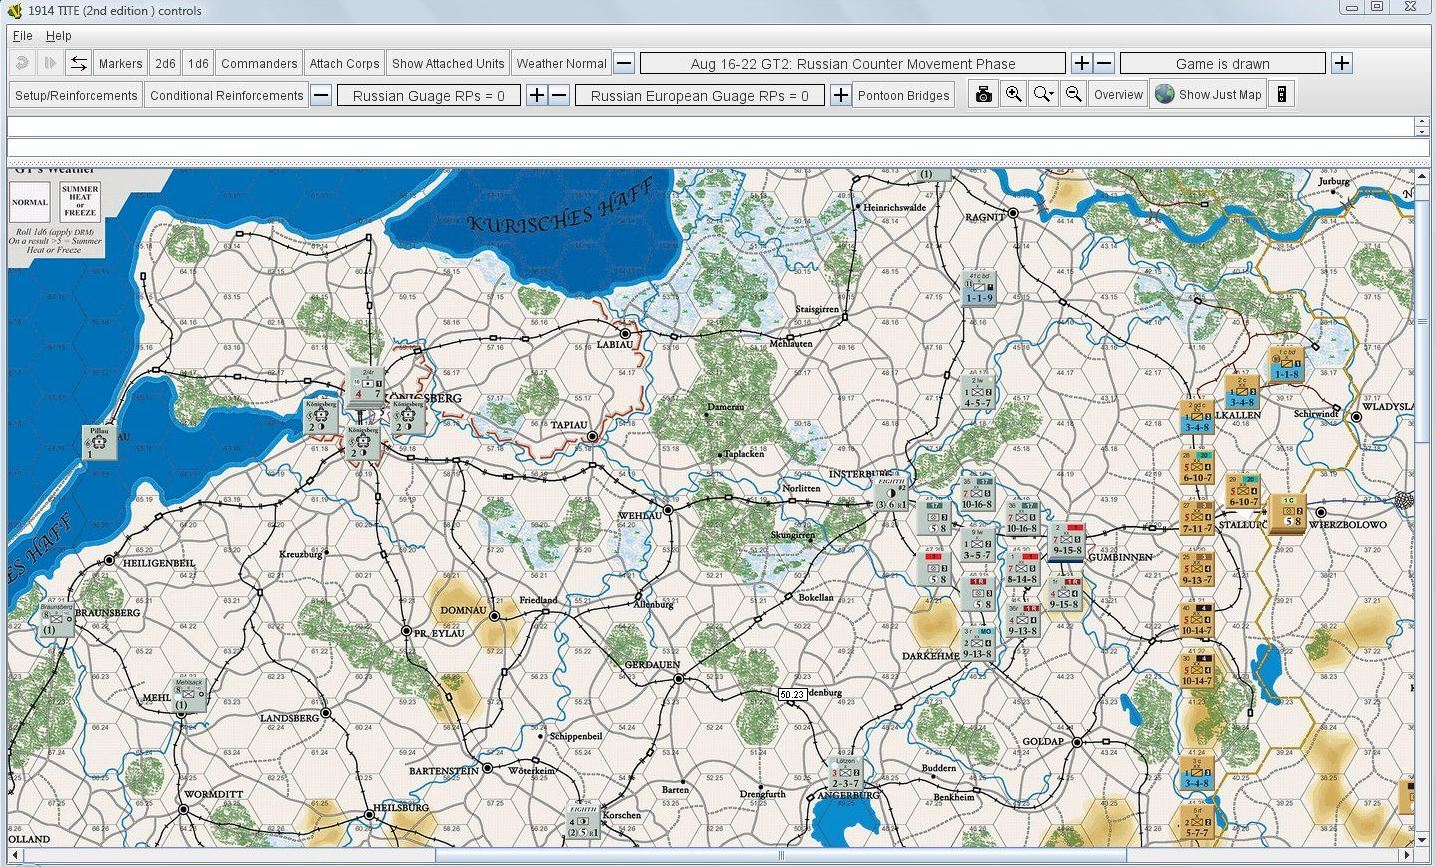Image resolution: width=1436 pixels, height=867 pixels.
Task: Decrease Russian Guage RPs with minus
Action: (321, 95)
